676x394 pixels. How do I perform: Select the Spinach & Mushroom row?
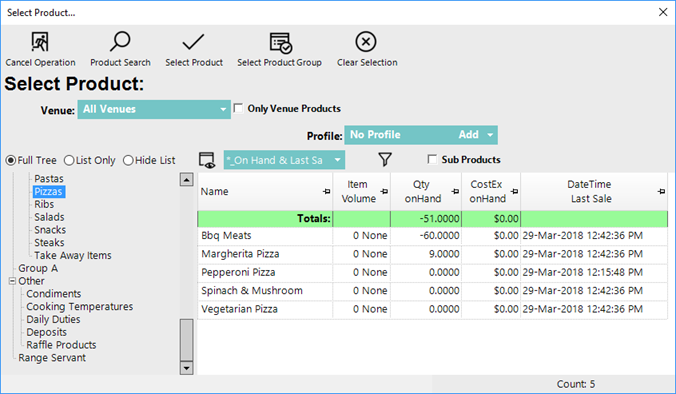point(432,291)
